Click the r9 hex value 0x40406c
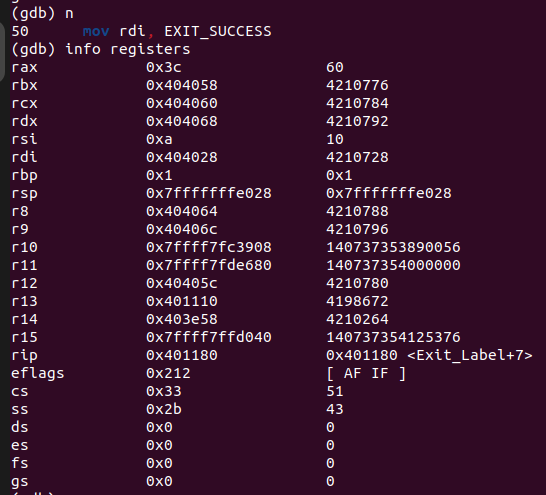 point(182,229)
